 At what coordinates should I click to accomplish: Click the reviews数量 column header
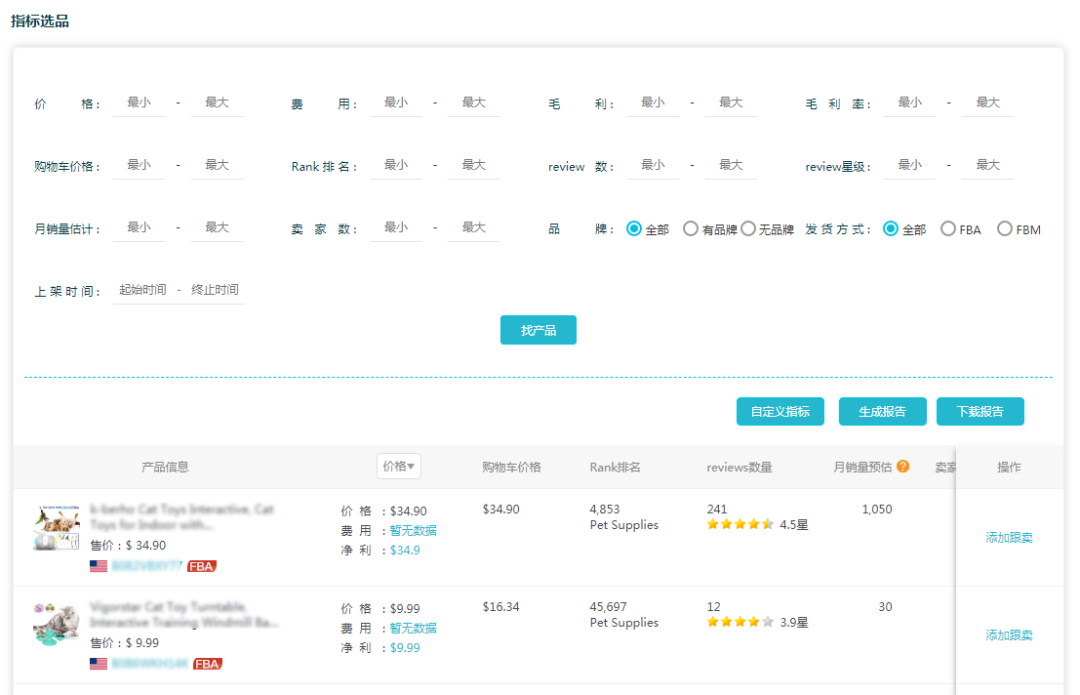click(739, 467)
